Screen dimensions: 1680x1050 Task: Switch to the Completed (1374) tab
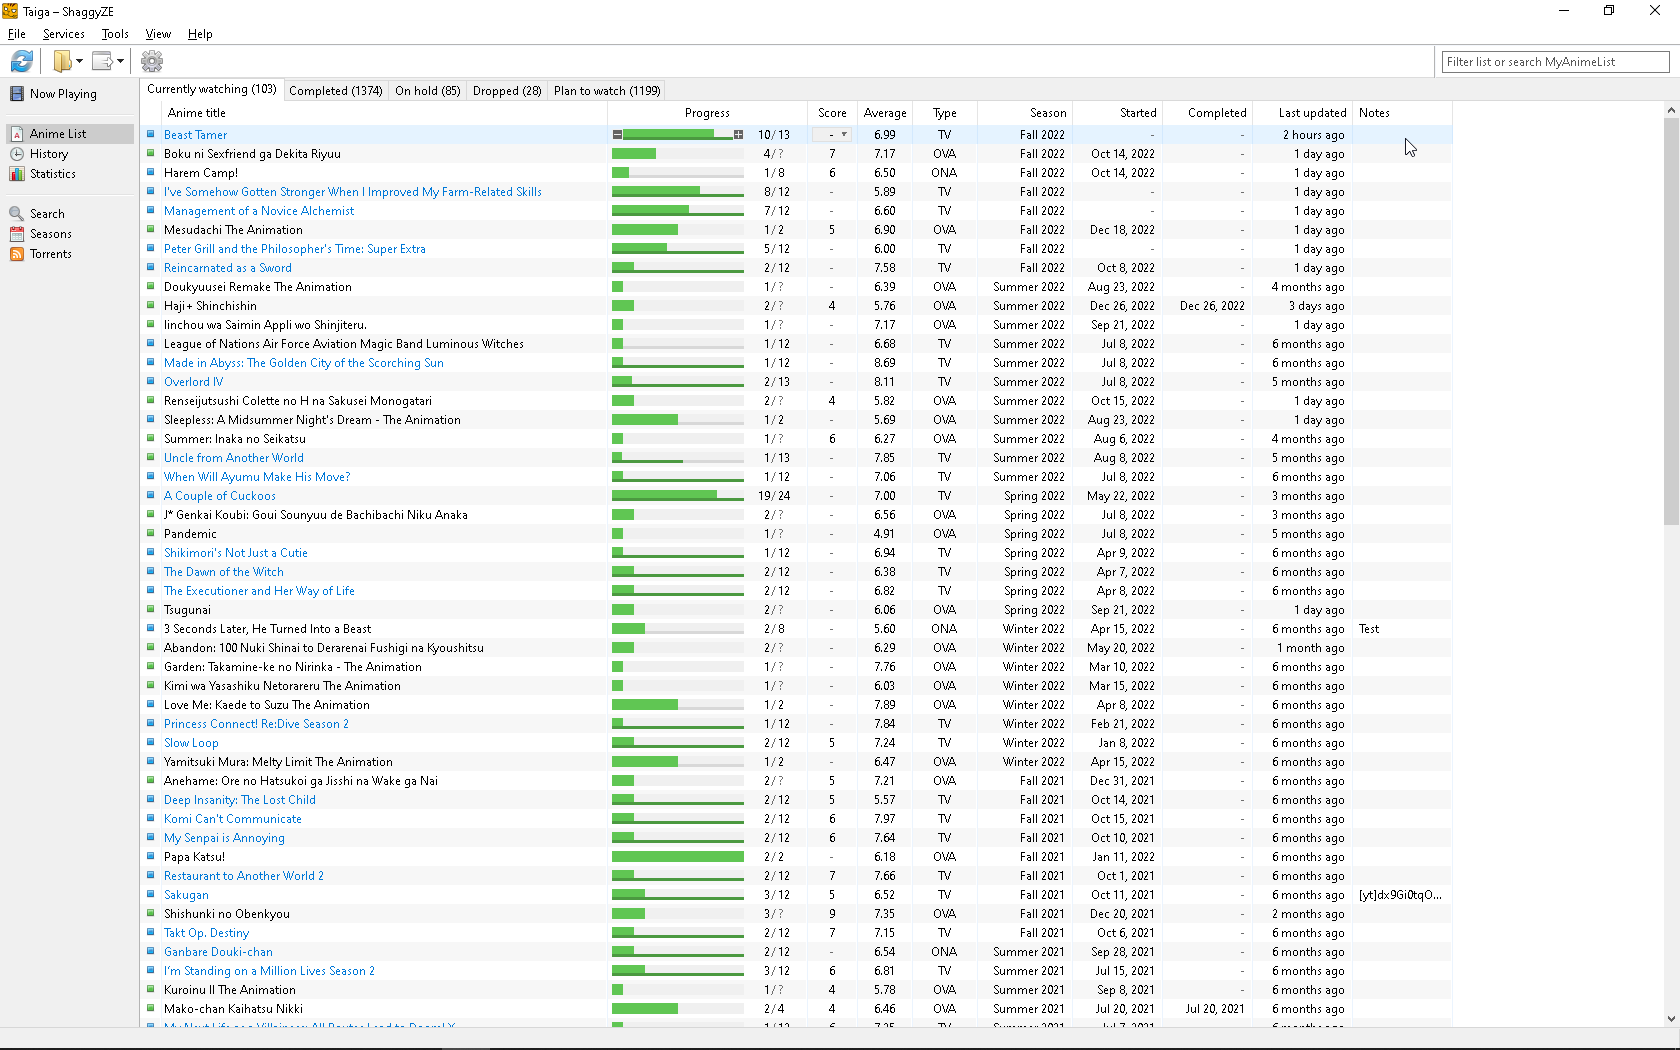click(335, 91)
